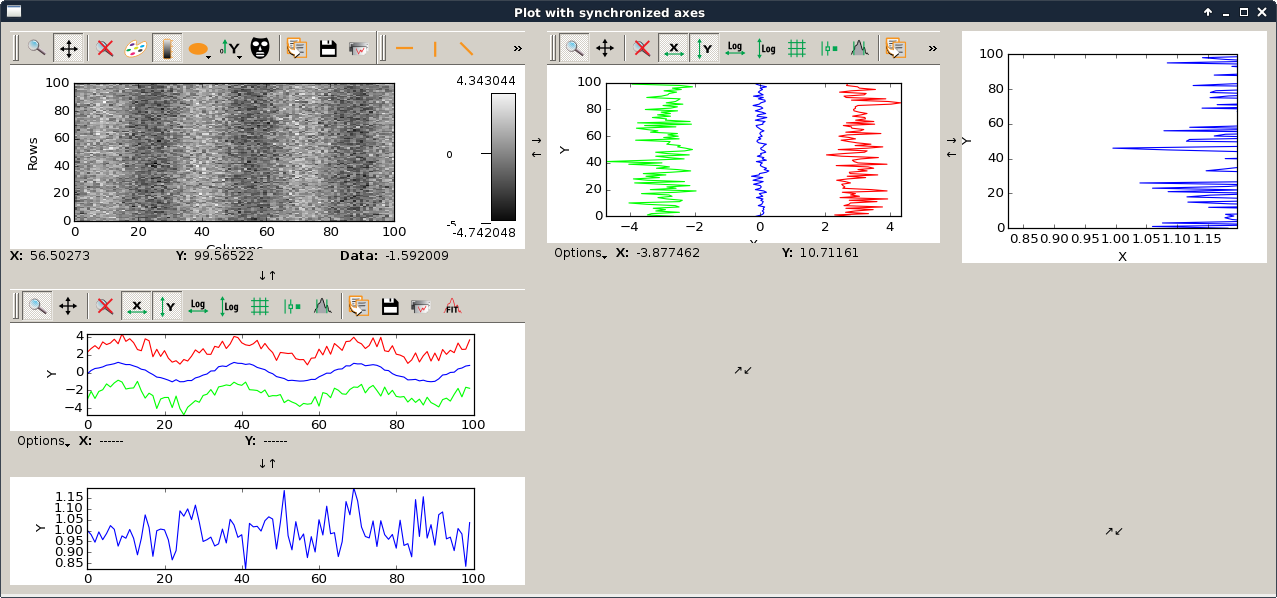This screenshot has width=1277, height=598.
Task: Copy the top-right curve plot to clipboard
Action: [895, 48]
